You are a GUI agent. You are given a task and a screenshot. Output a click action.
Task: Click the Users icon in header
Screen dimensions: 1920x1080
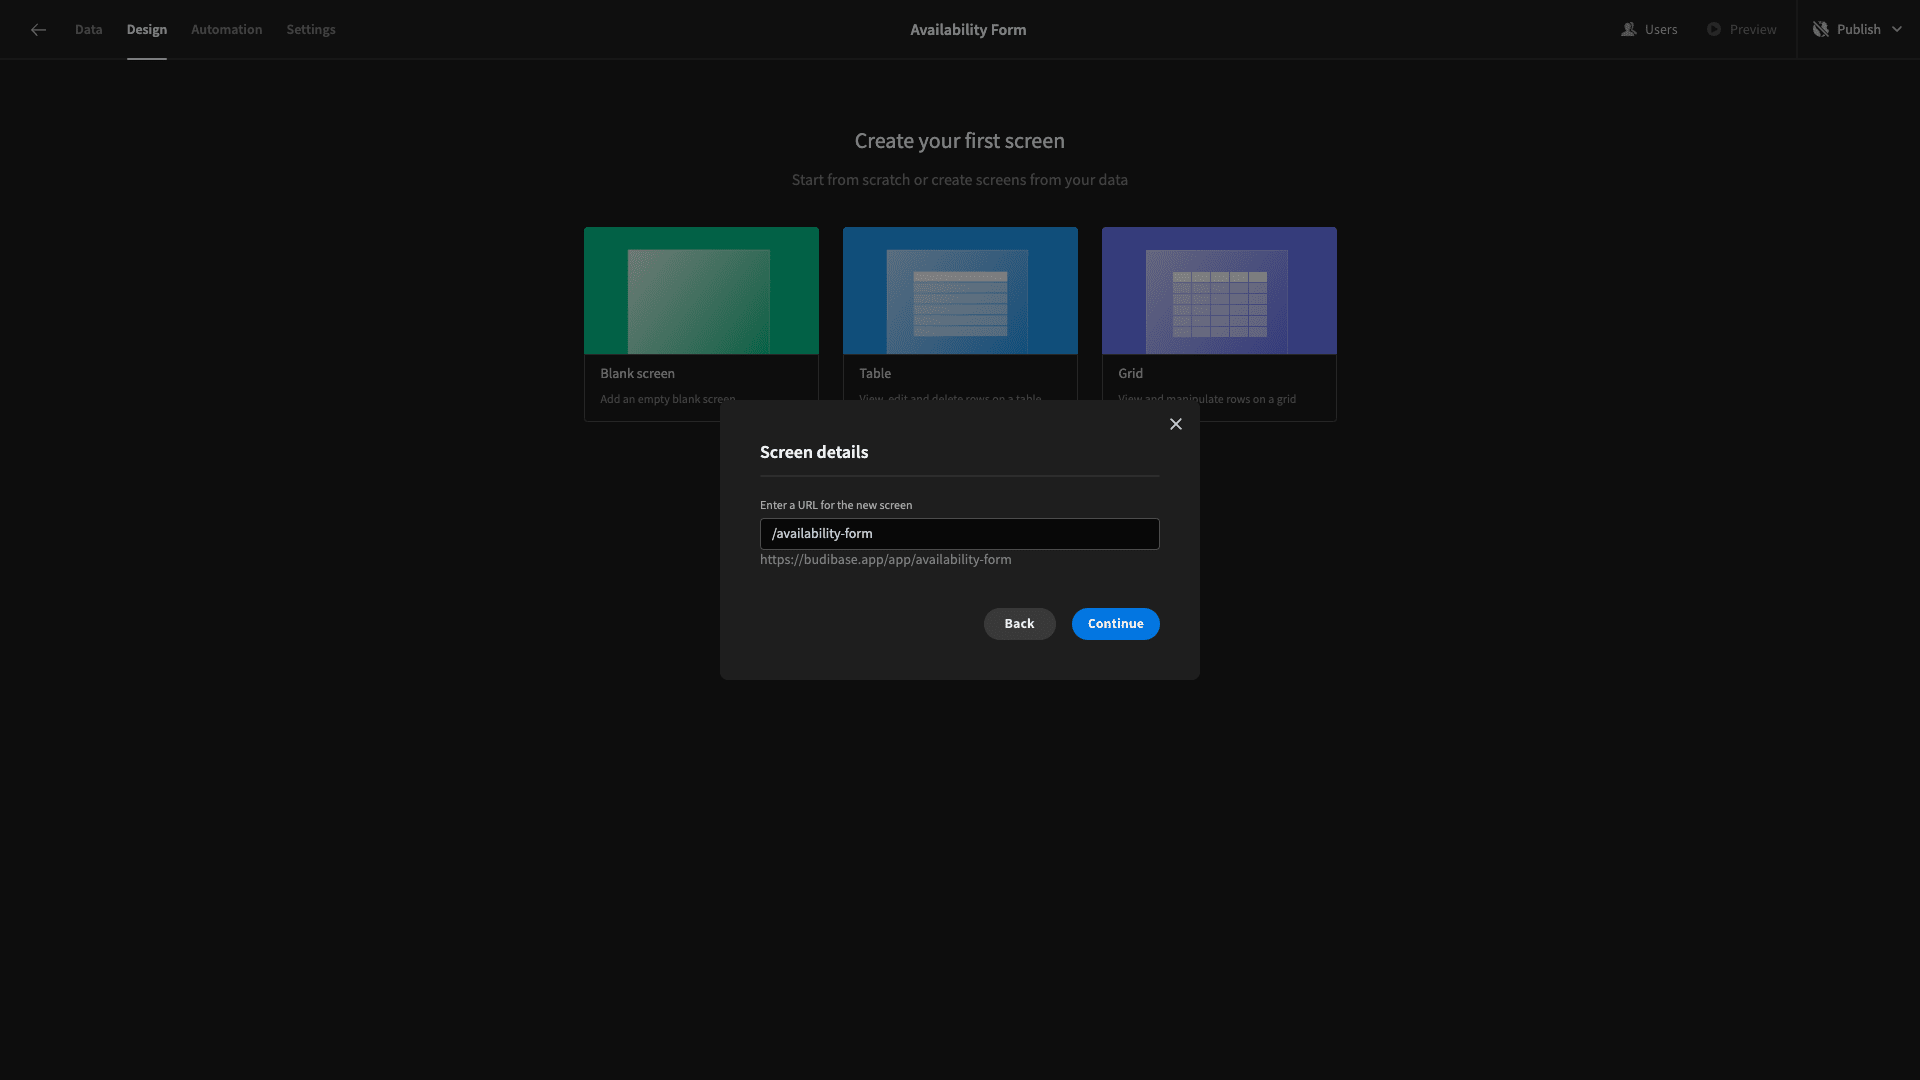[x=1628, y=30]
